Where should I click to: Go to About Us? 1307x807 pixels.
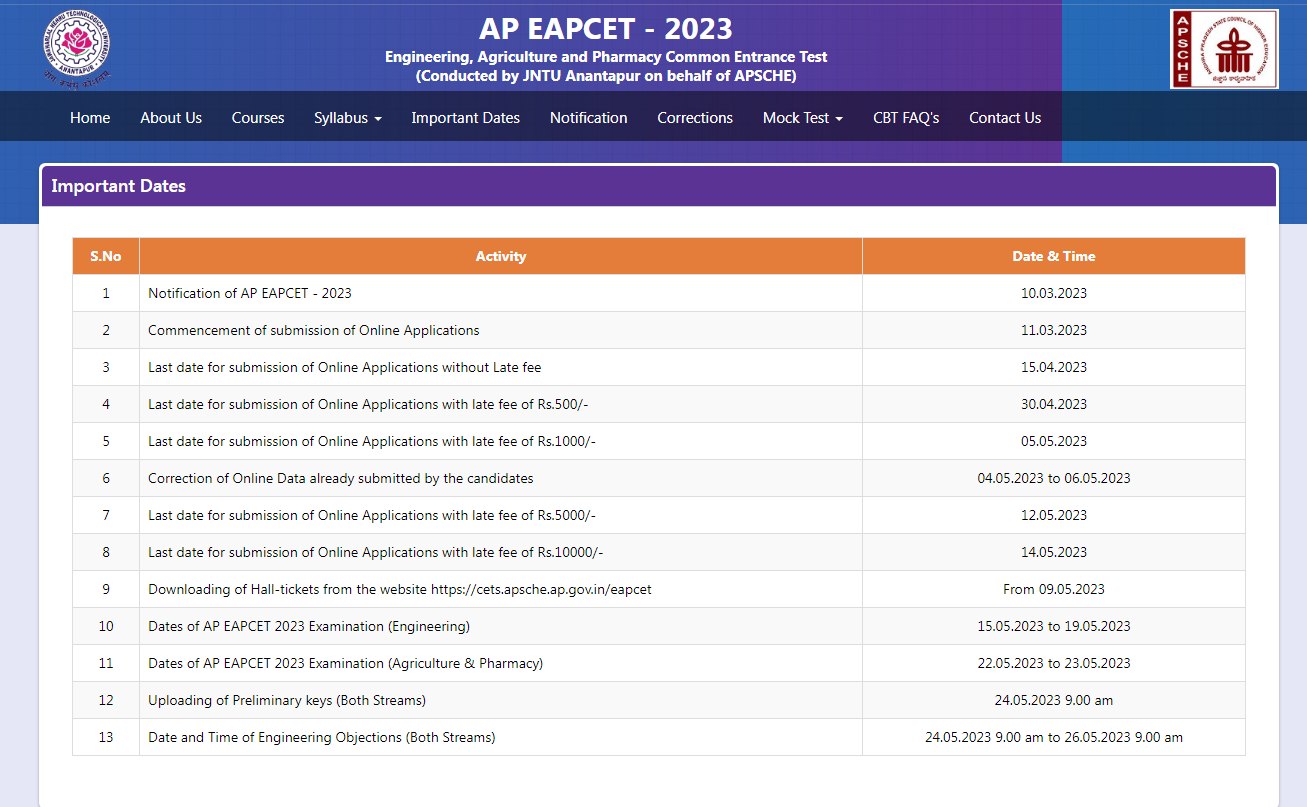(171, 117)
